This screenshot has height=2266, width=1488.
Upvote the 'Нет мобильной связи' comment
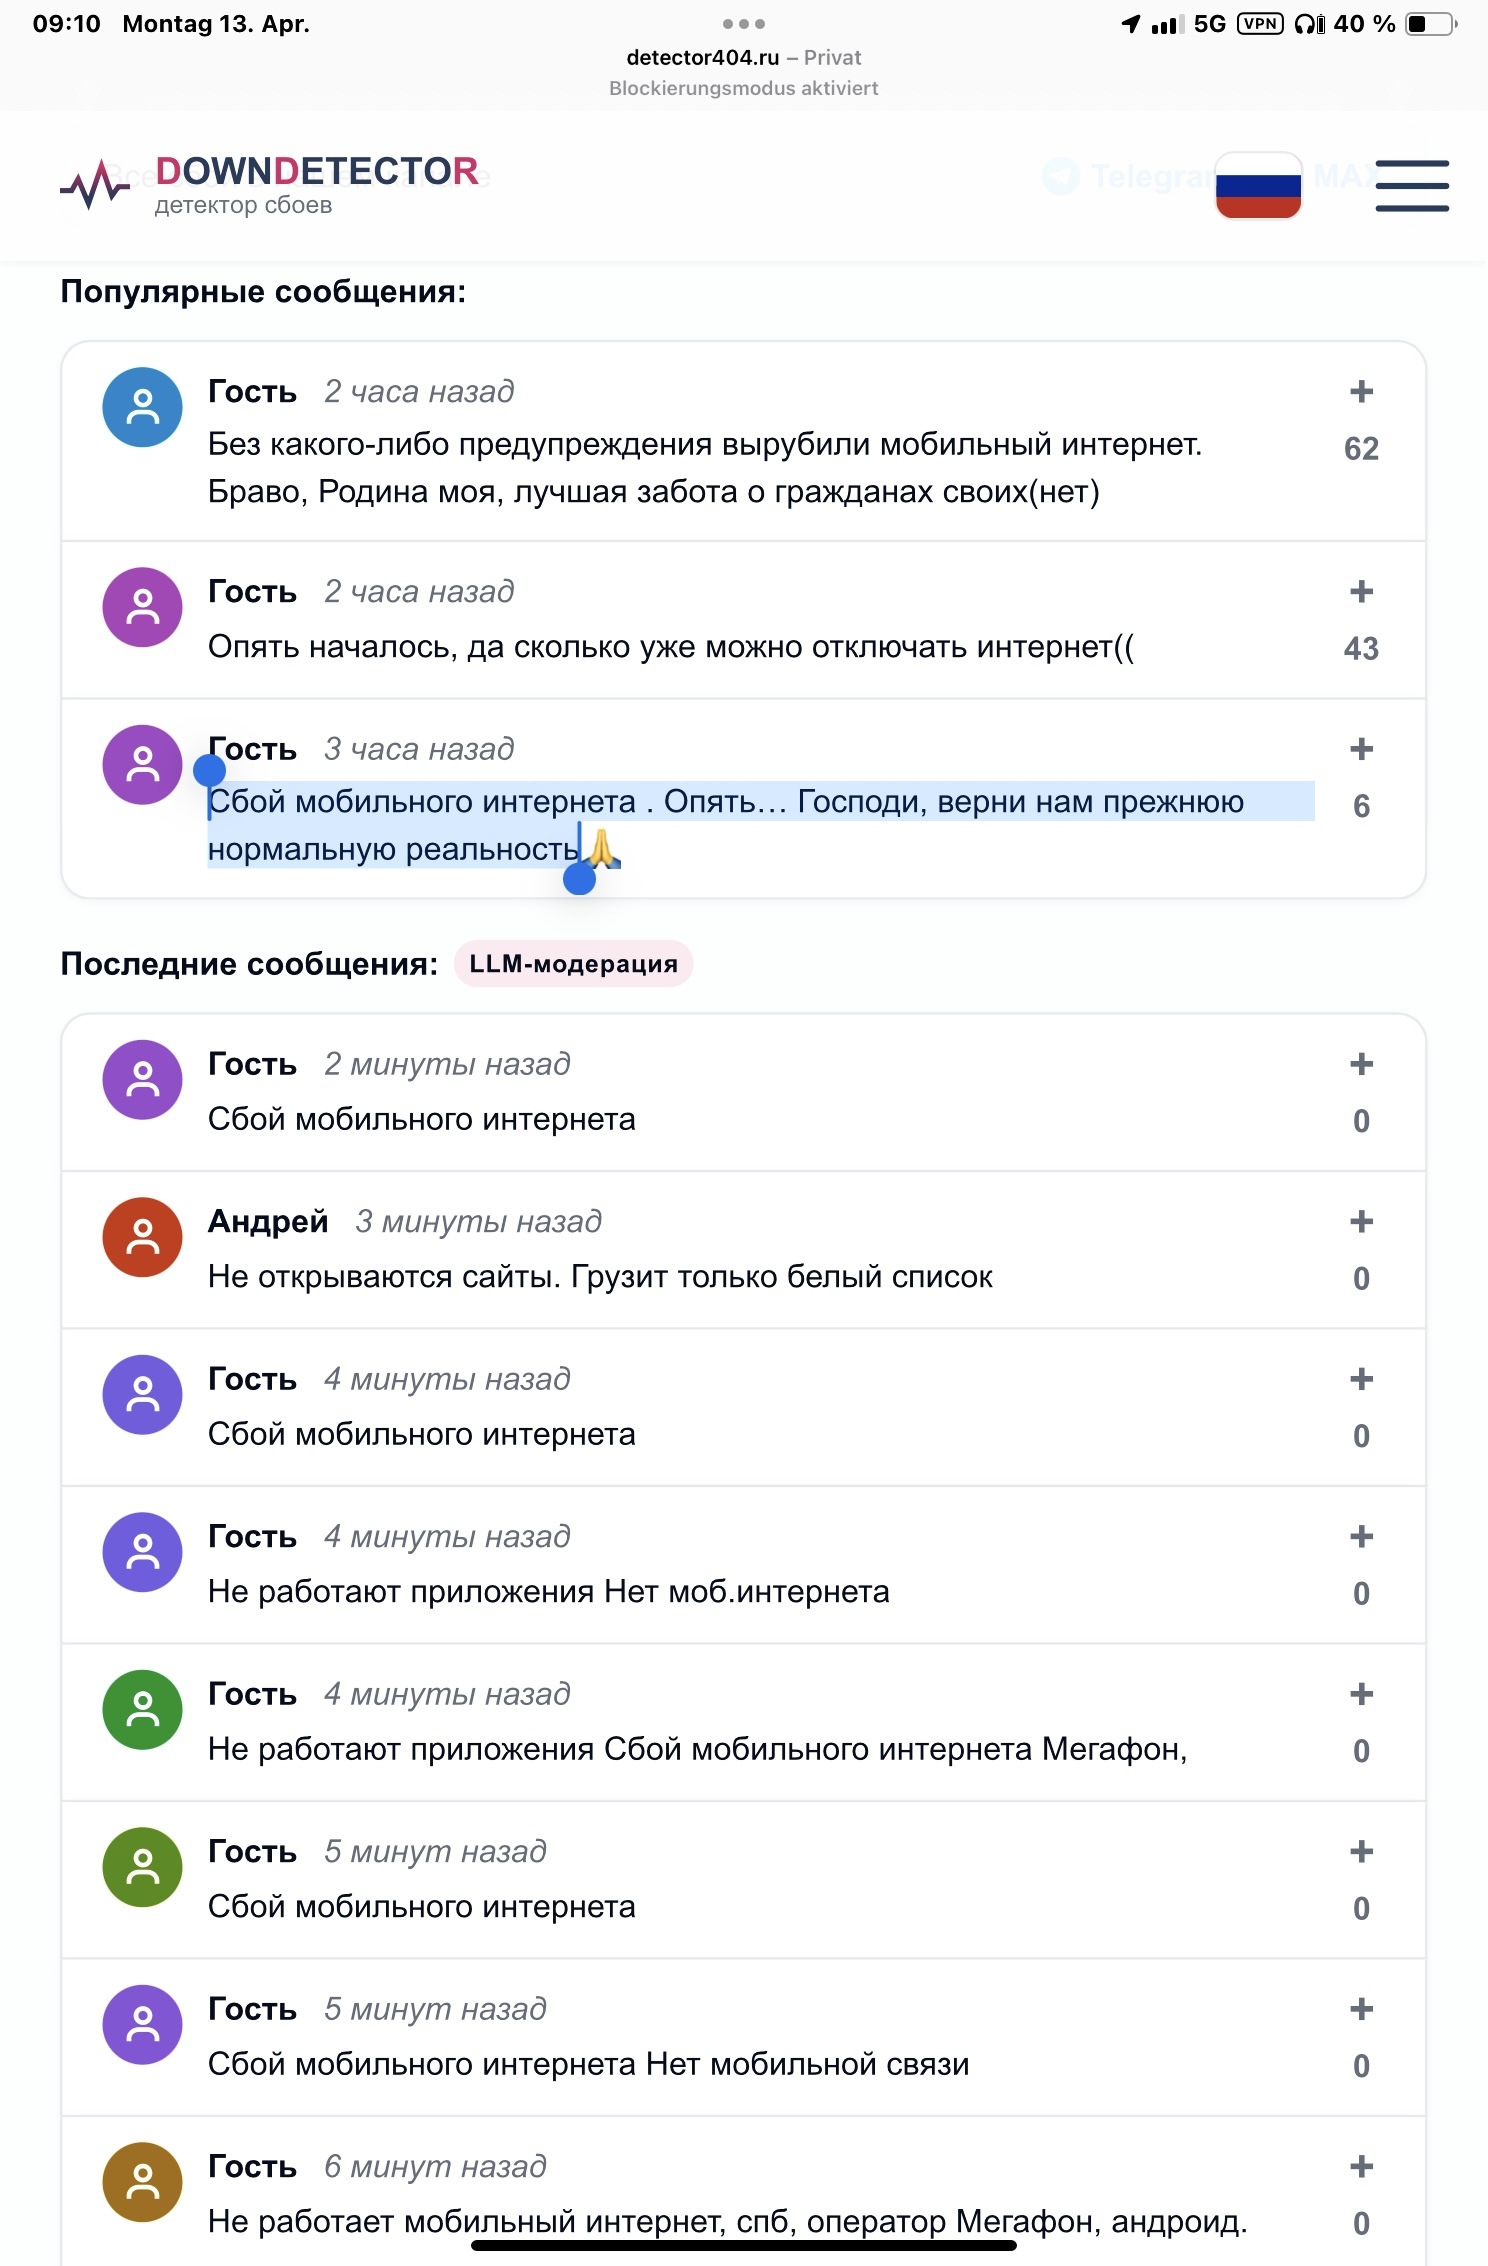click(1361, 2009)
